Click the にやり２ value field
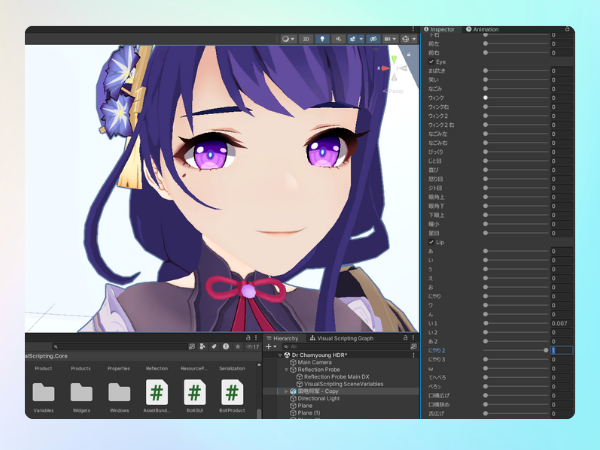600x450 pixels. pos(562,351)
